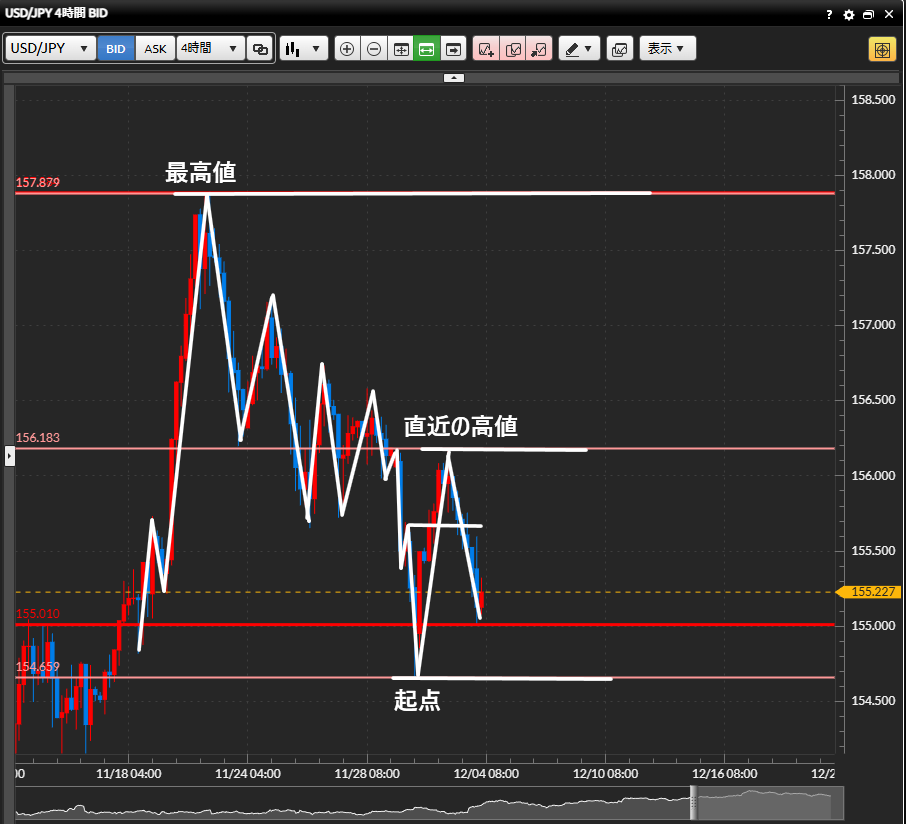Image resolution: width=906 pixels, height=824 pixels.
Task: Click the yellow crosshair button
Action: click(882, 49)
